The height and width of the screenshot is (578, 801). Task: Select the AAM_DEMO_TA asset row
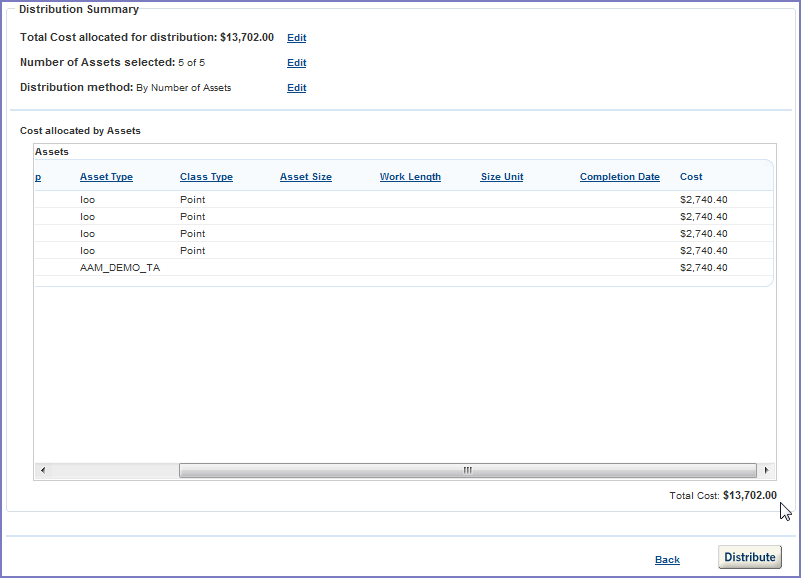click(120, 268)
